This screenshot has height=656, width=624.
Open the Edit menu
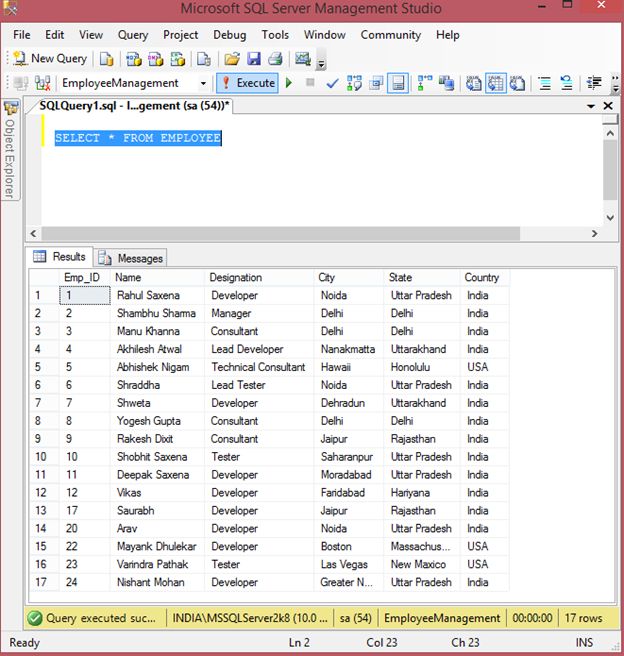55,35
